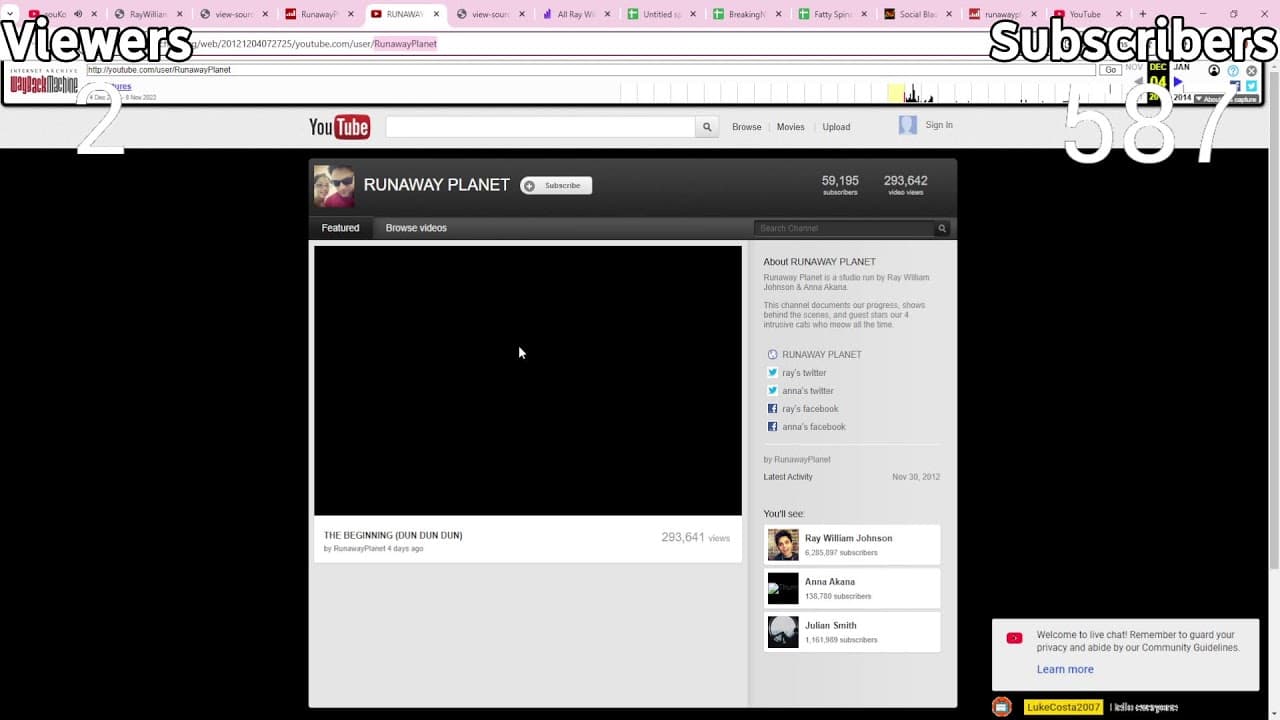The image size is (1280, 720).
Task: Click the Wayback user account icon
Action: click(x=1214, y=71)
